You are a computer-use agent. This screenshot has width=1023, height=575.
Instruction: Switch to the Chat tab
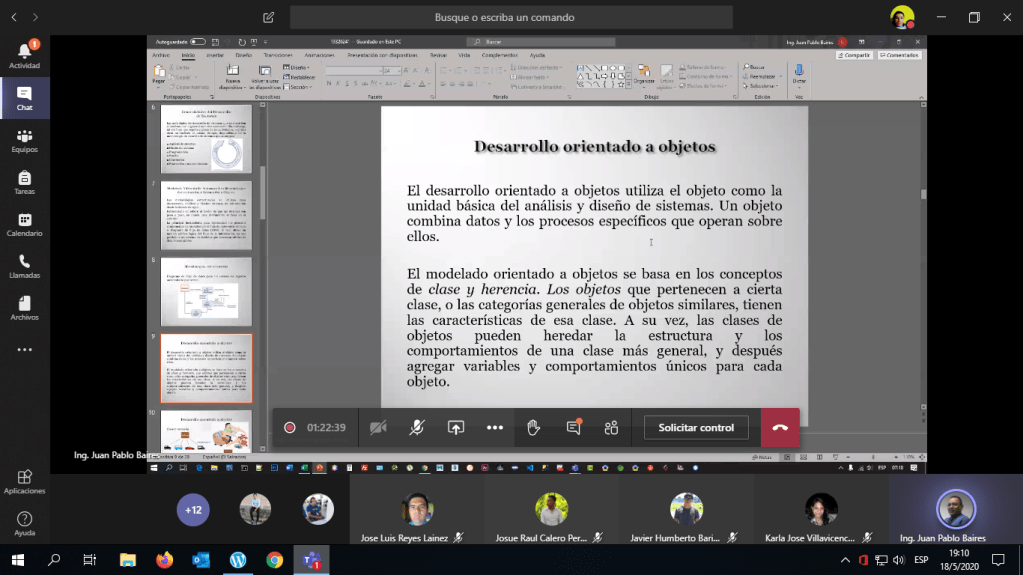point(24,98)
